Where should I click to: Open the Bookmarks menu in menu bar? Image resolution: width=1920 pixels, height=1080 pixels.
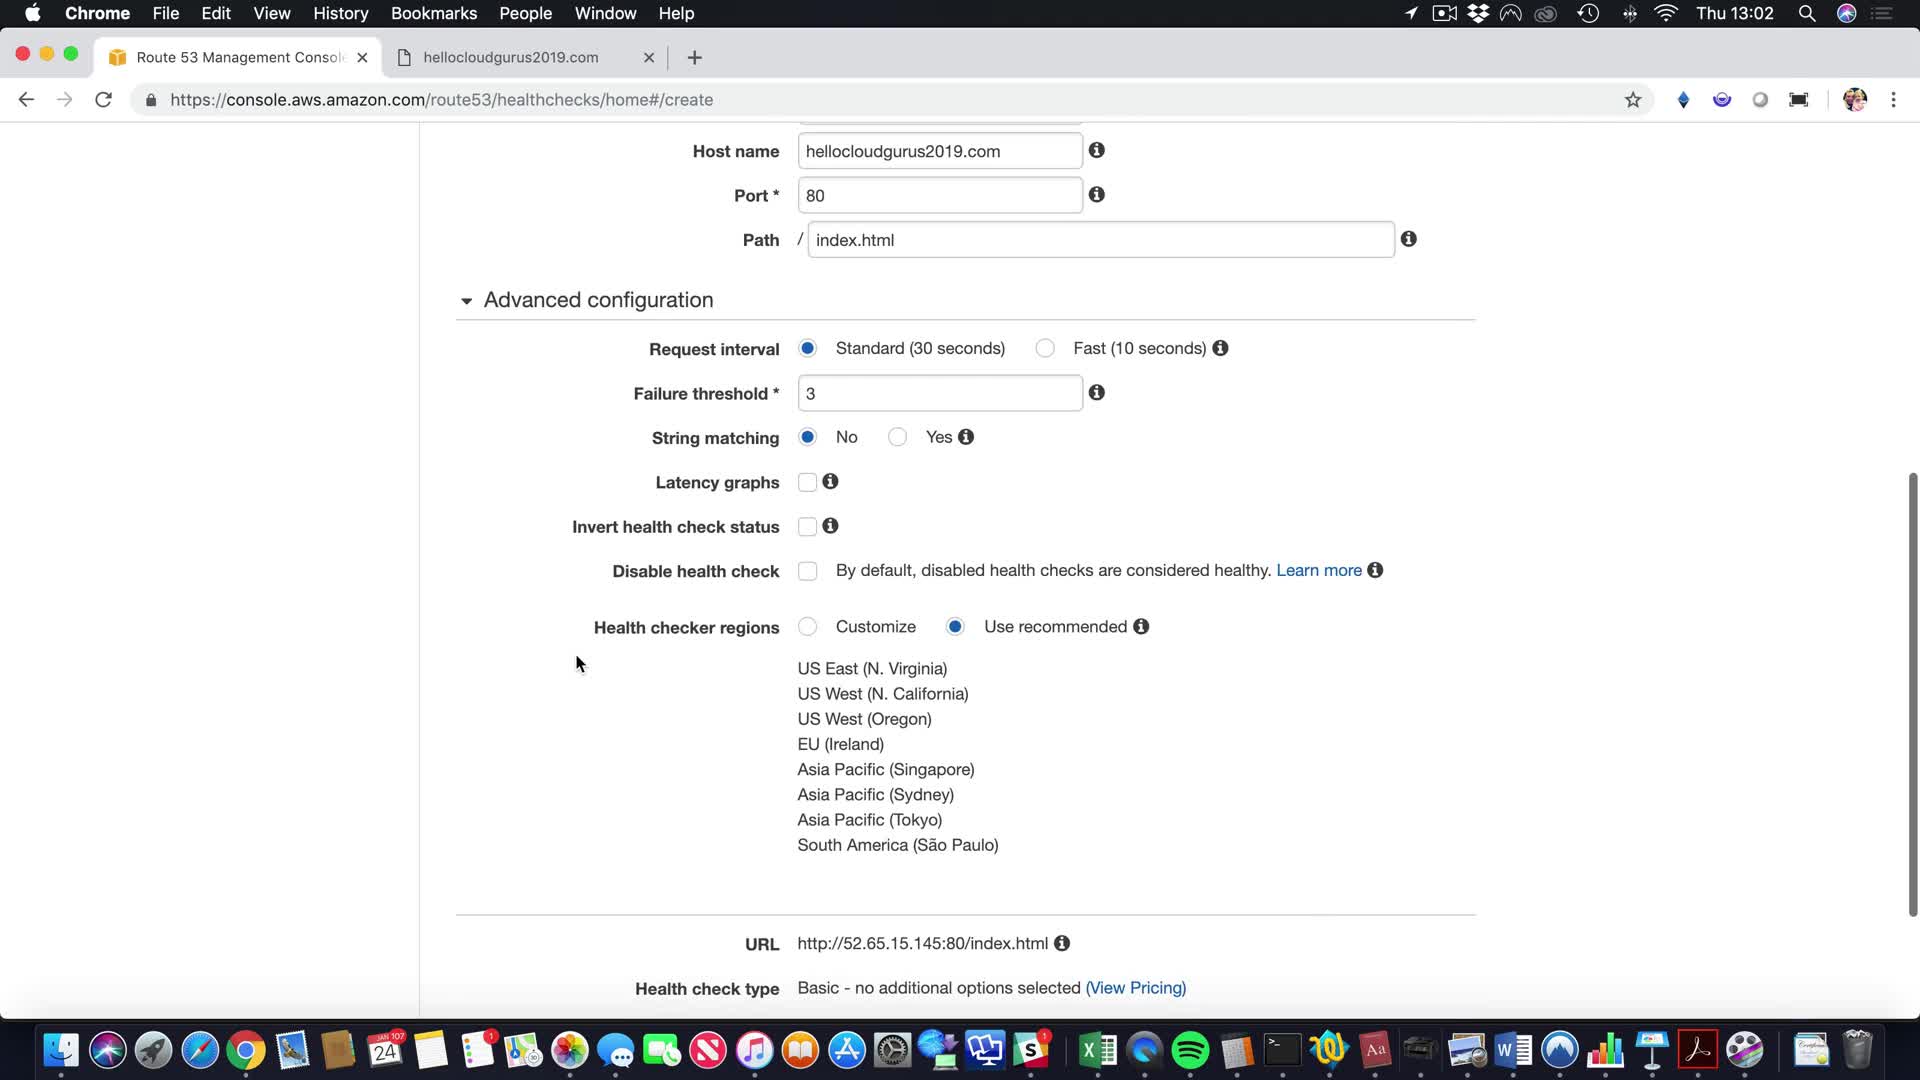pyautogui.click(x=433, y=13)
